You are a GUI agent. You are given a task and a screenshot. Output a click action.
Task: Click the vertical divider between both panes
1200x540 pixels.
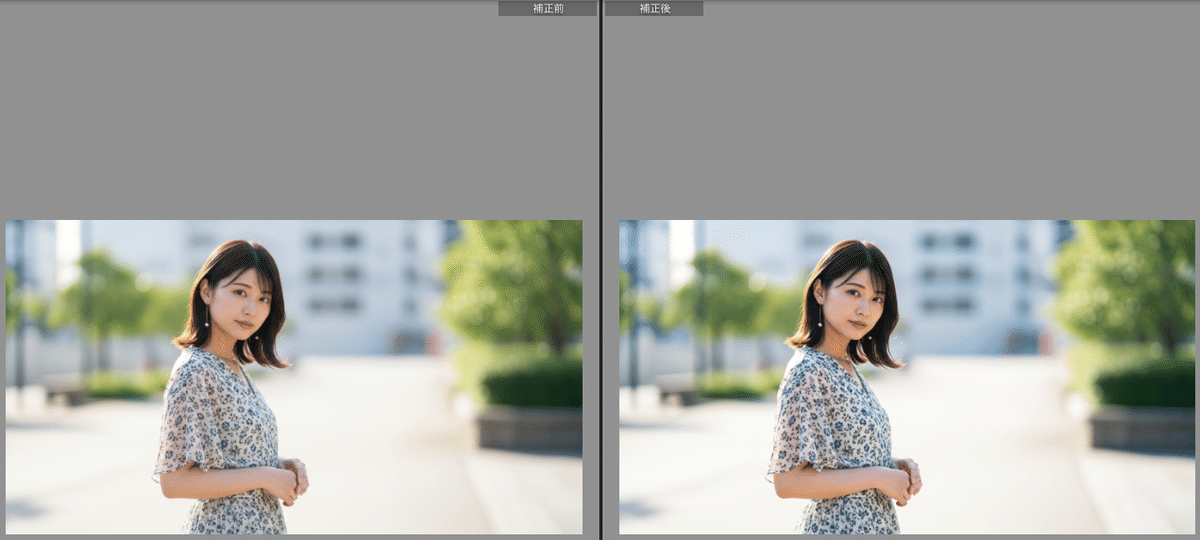(x=600, y=270)
